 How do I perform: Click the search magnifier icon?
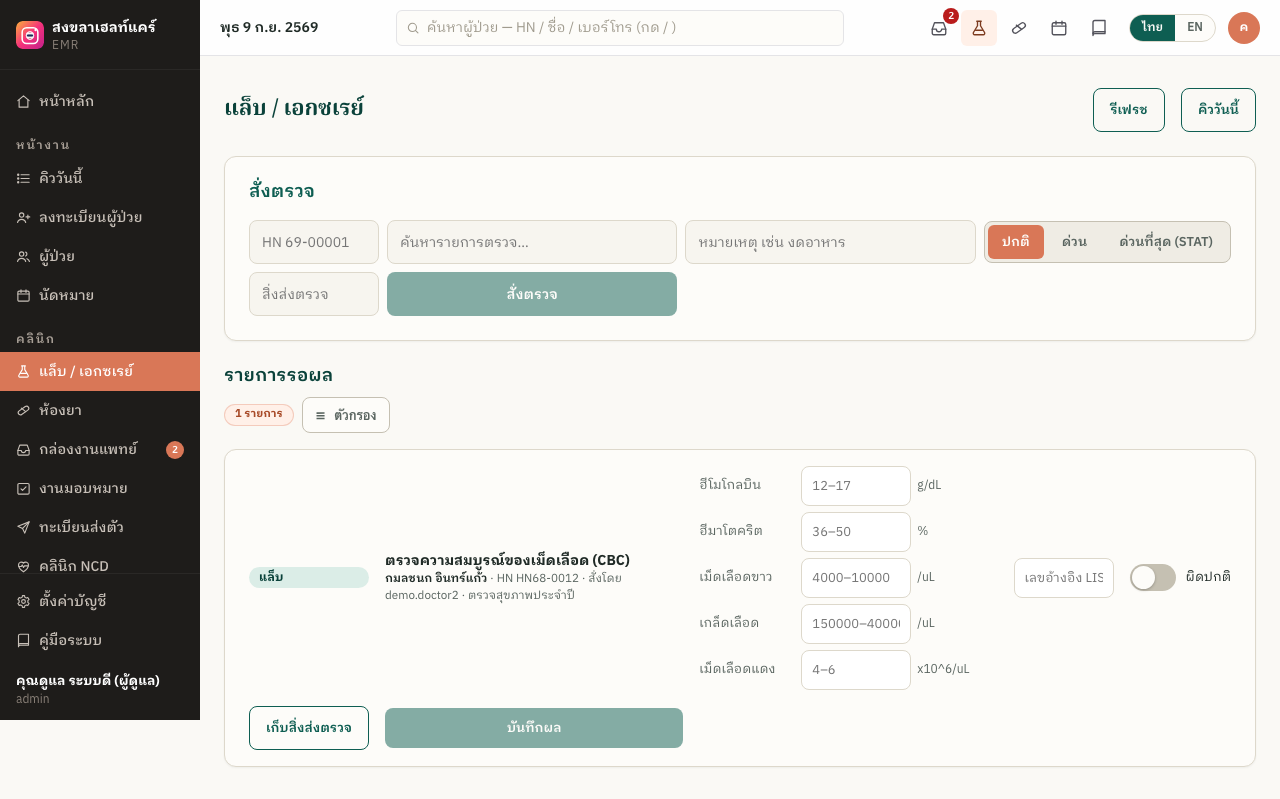pos(413,28)
